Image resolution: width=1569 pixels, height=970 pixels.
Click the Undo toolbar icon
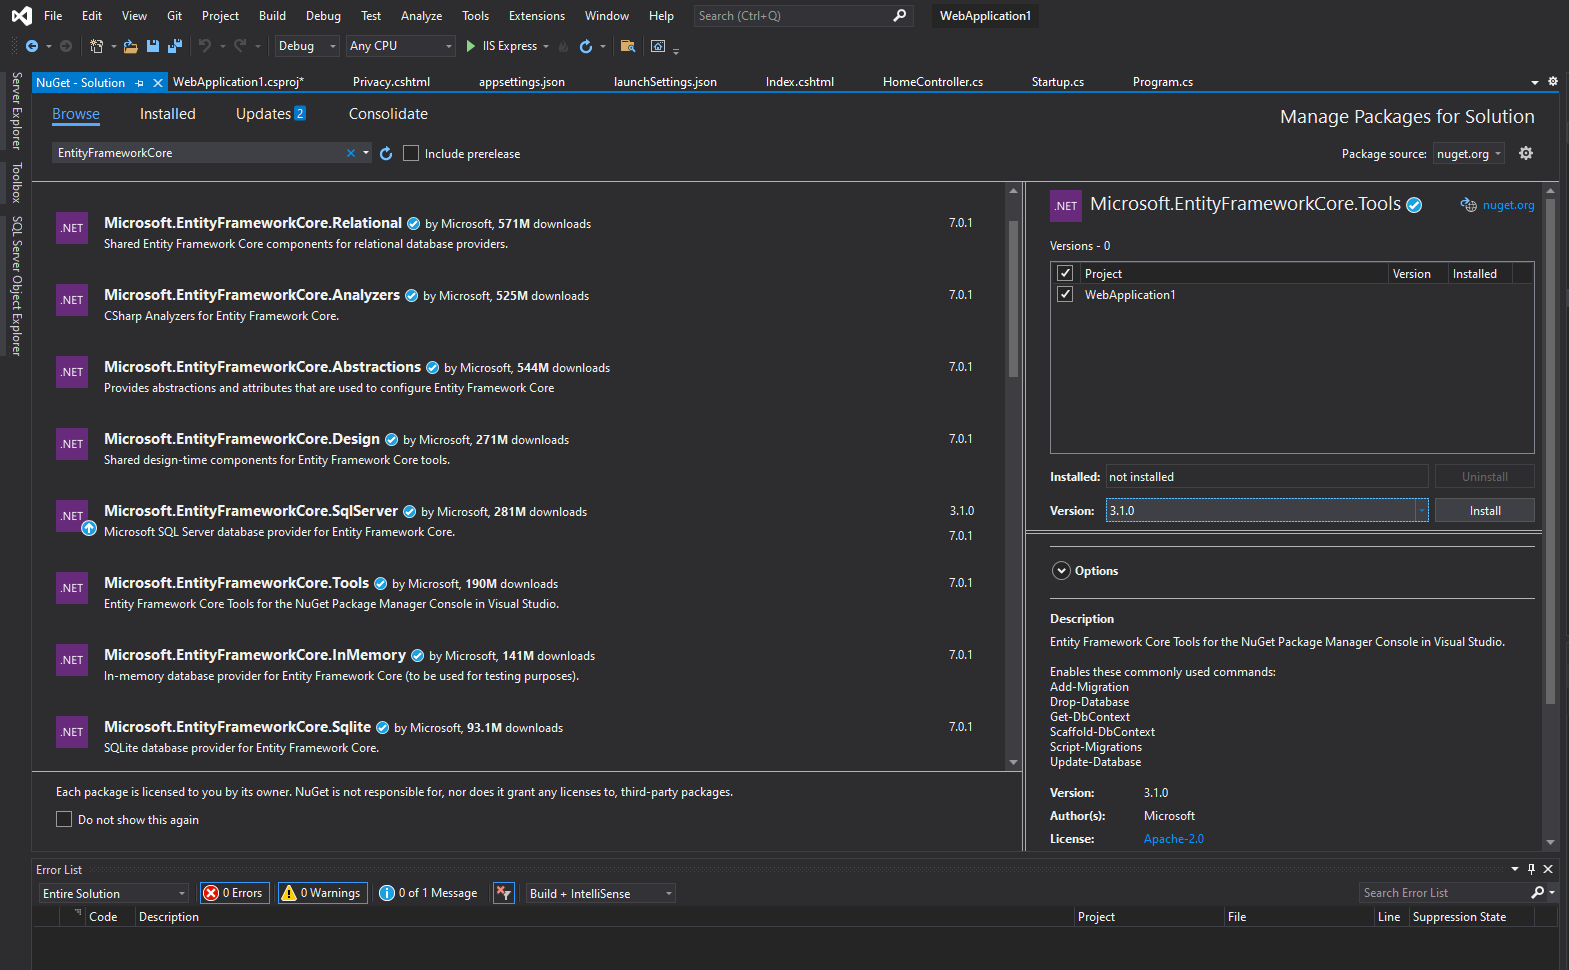point(205,46)
